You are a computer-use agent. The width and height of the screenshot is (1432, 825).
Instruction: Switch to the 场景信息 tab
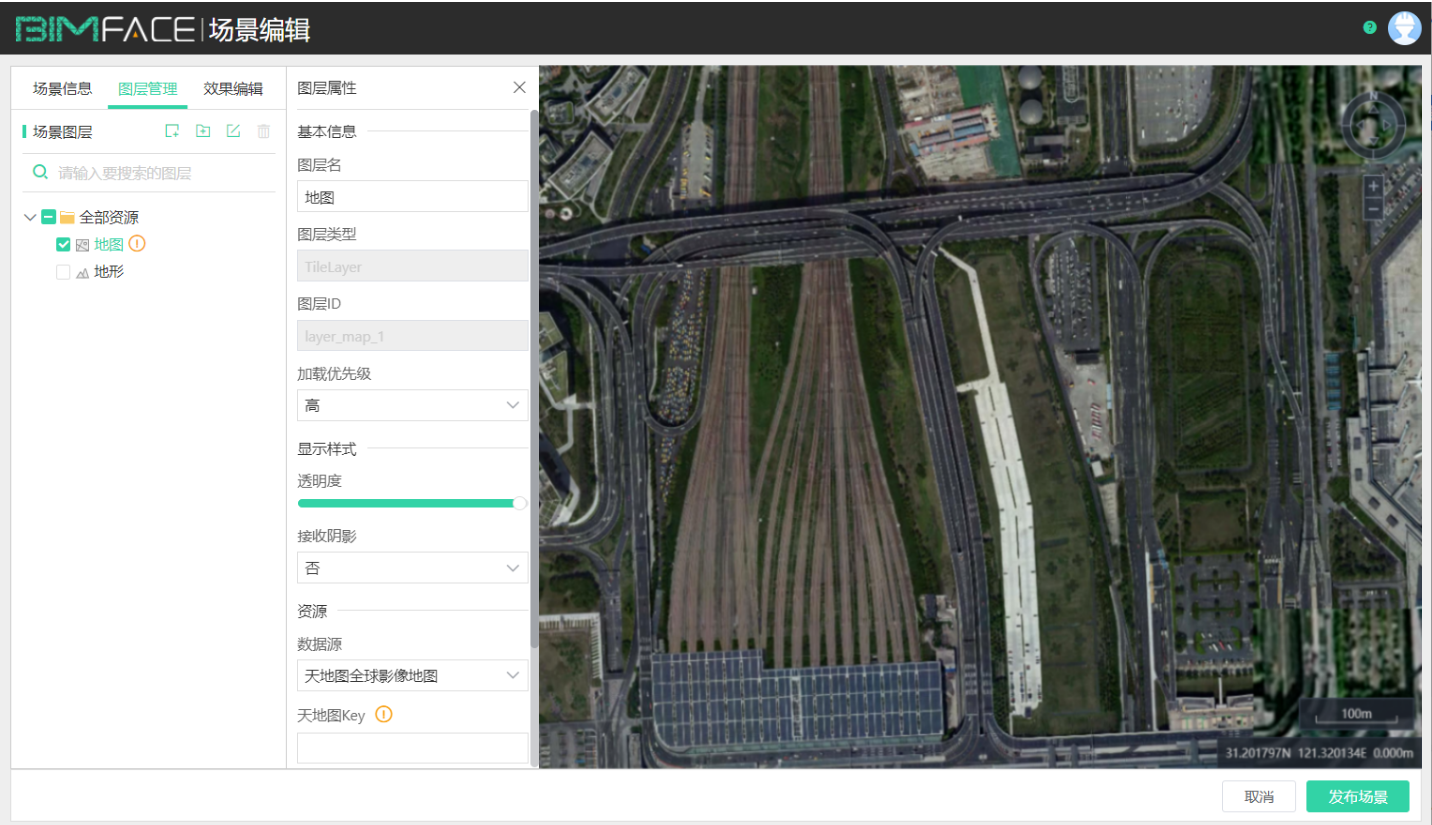click(62, 88)
